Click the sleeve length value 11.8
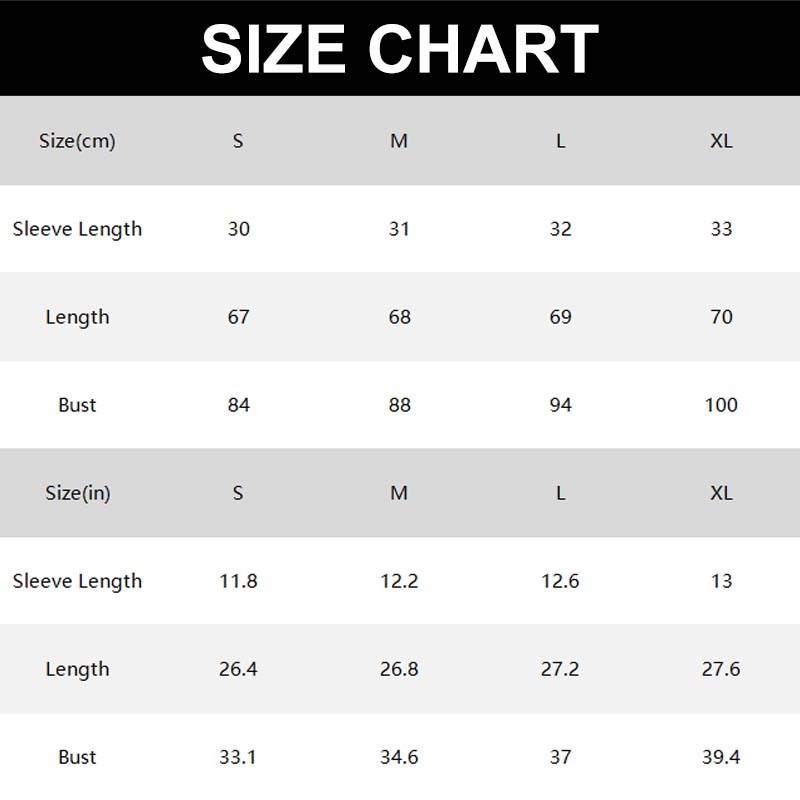This screenshot has height=800, width=800. pyautogui.click(x=238, y=581)
